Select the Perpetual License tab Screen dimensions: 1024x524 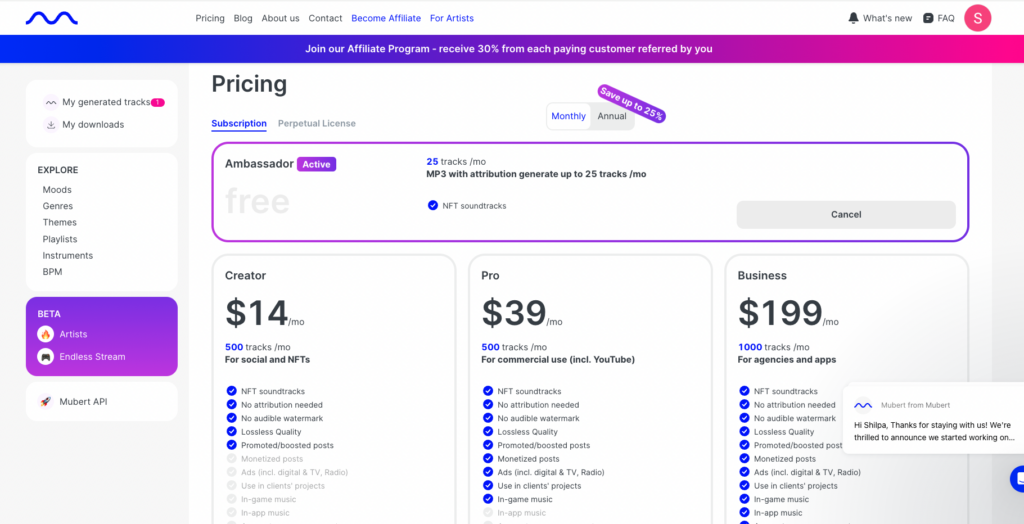point(317,123)
